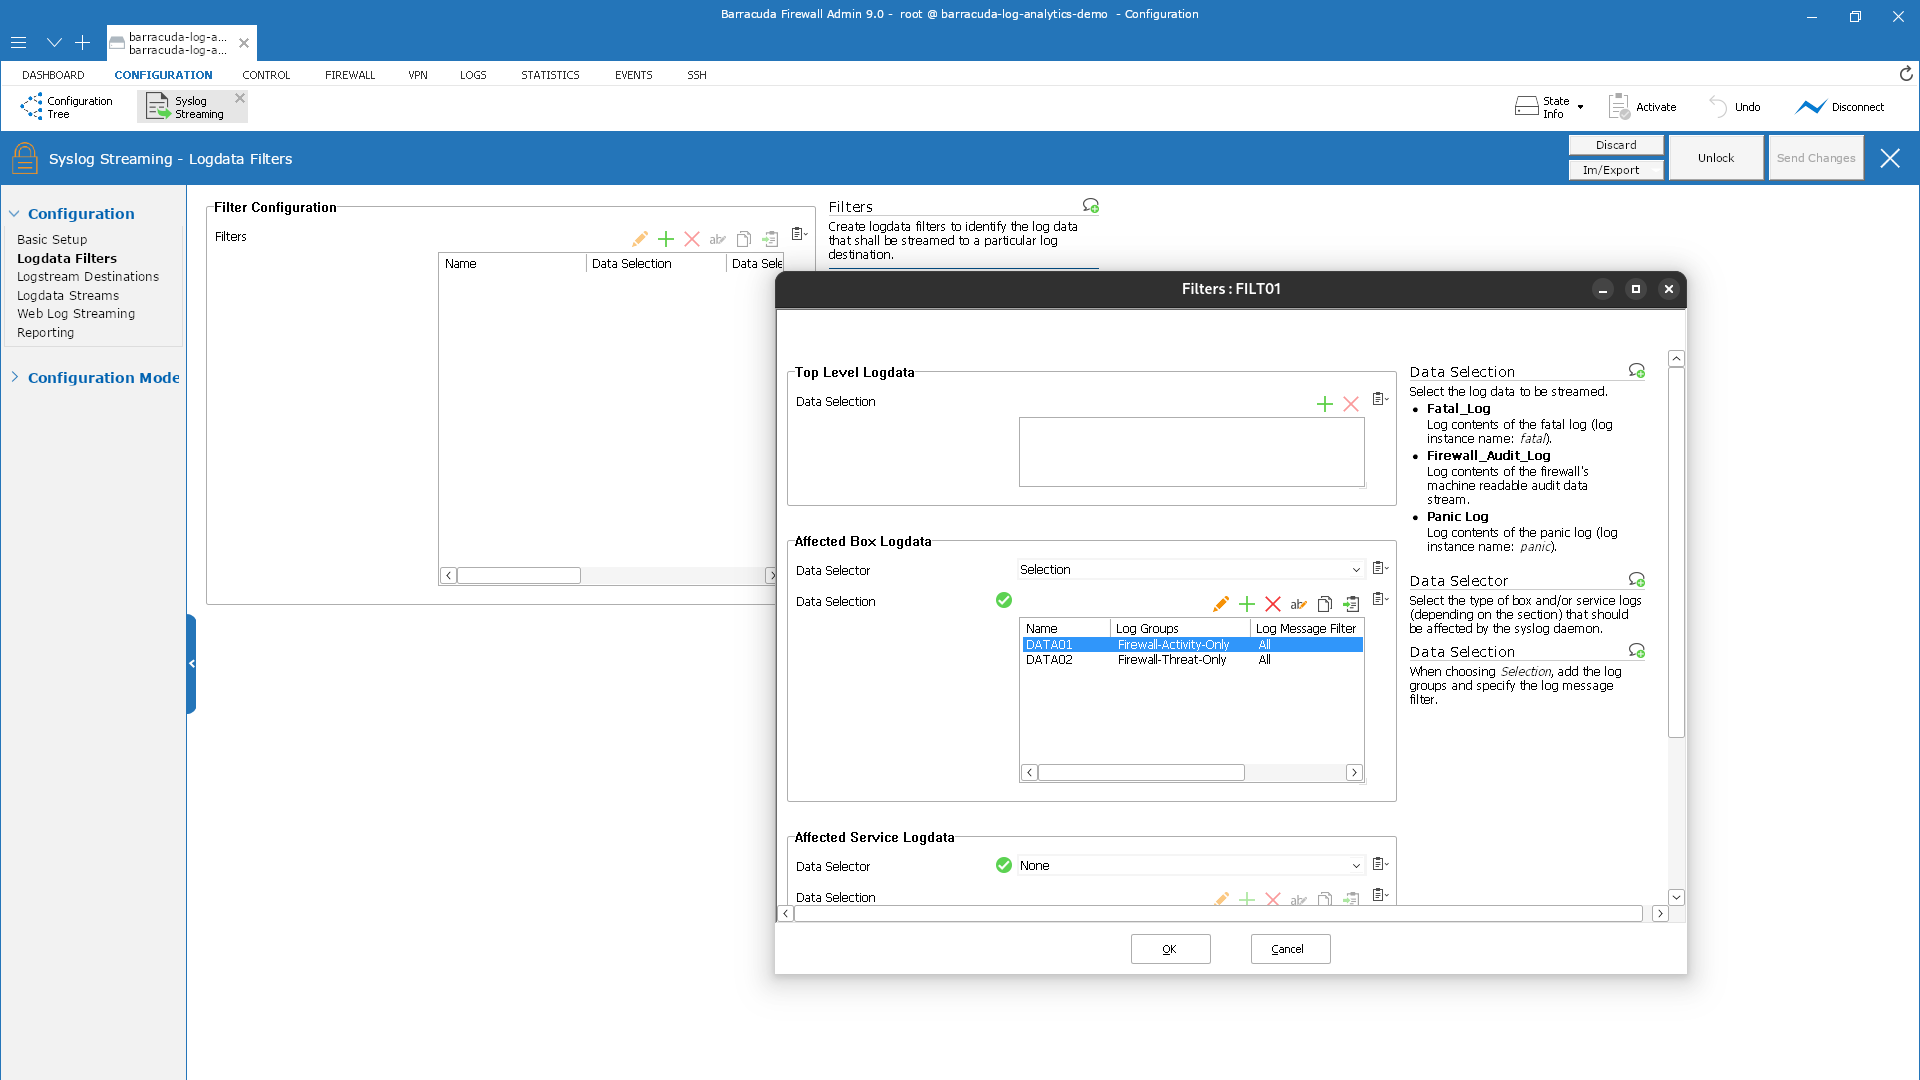The height and width of the screenshot is (1080, 1920).
Task: Click the green plus icon in Filter Configuration
Action: (666, 239)
